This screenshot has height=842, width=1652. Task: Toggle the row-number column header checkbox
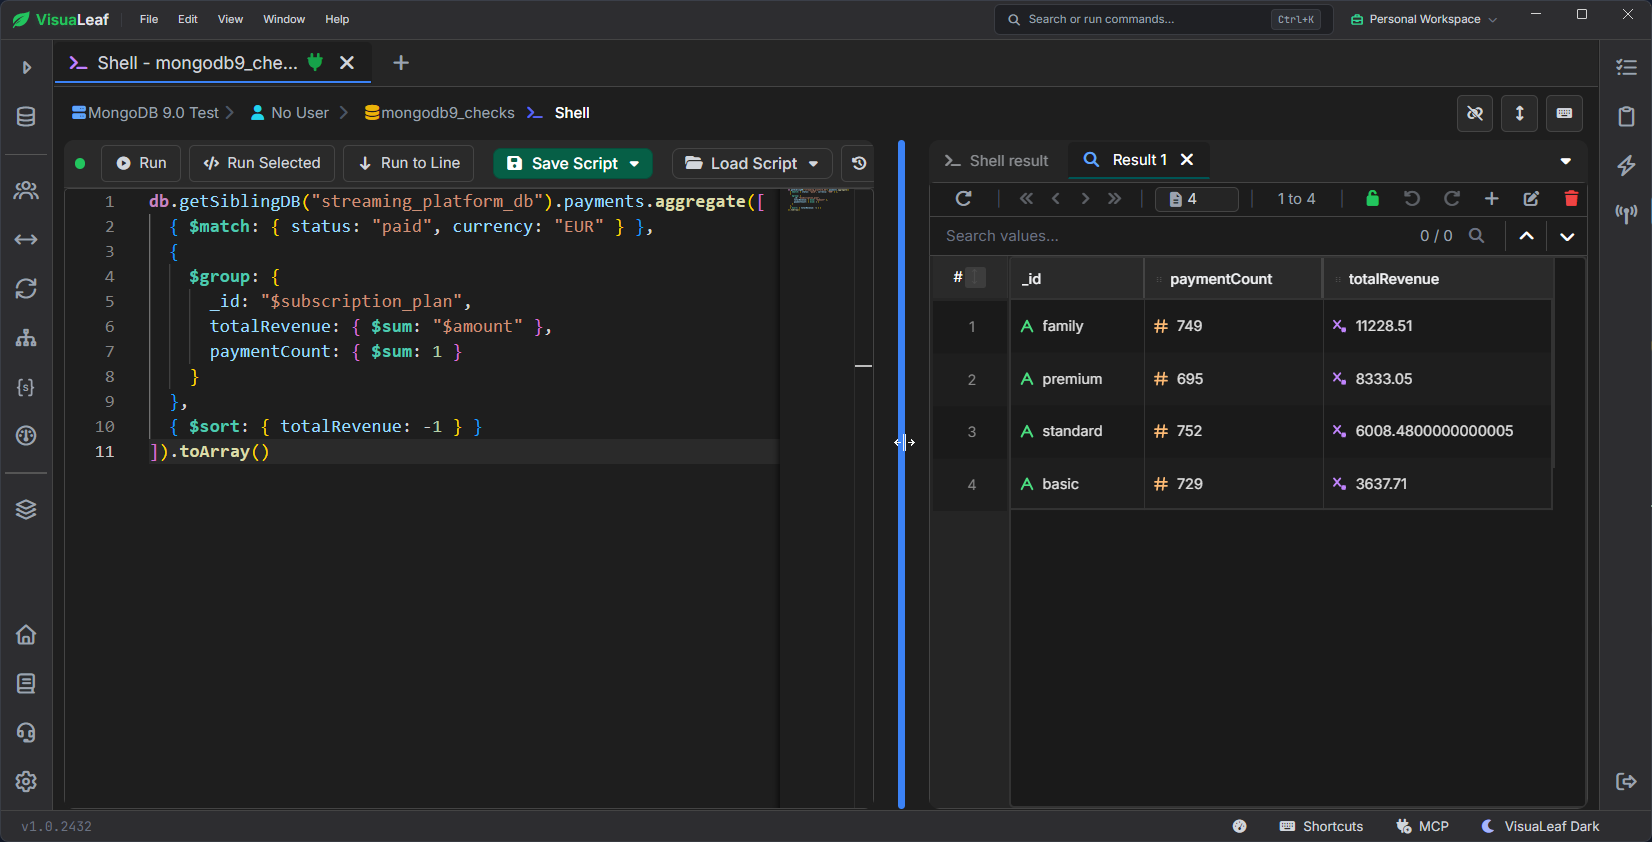point(976,278)
